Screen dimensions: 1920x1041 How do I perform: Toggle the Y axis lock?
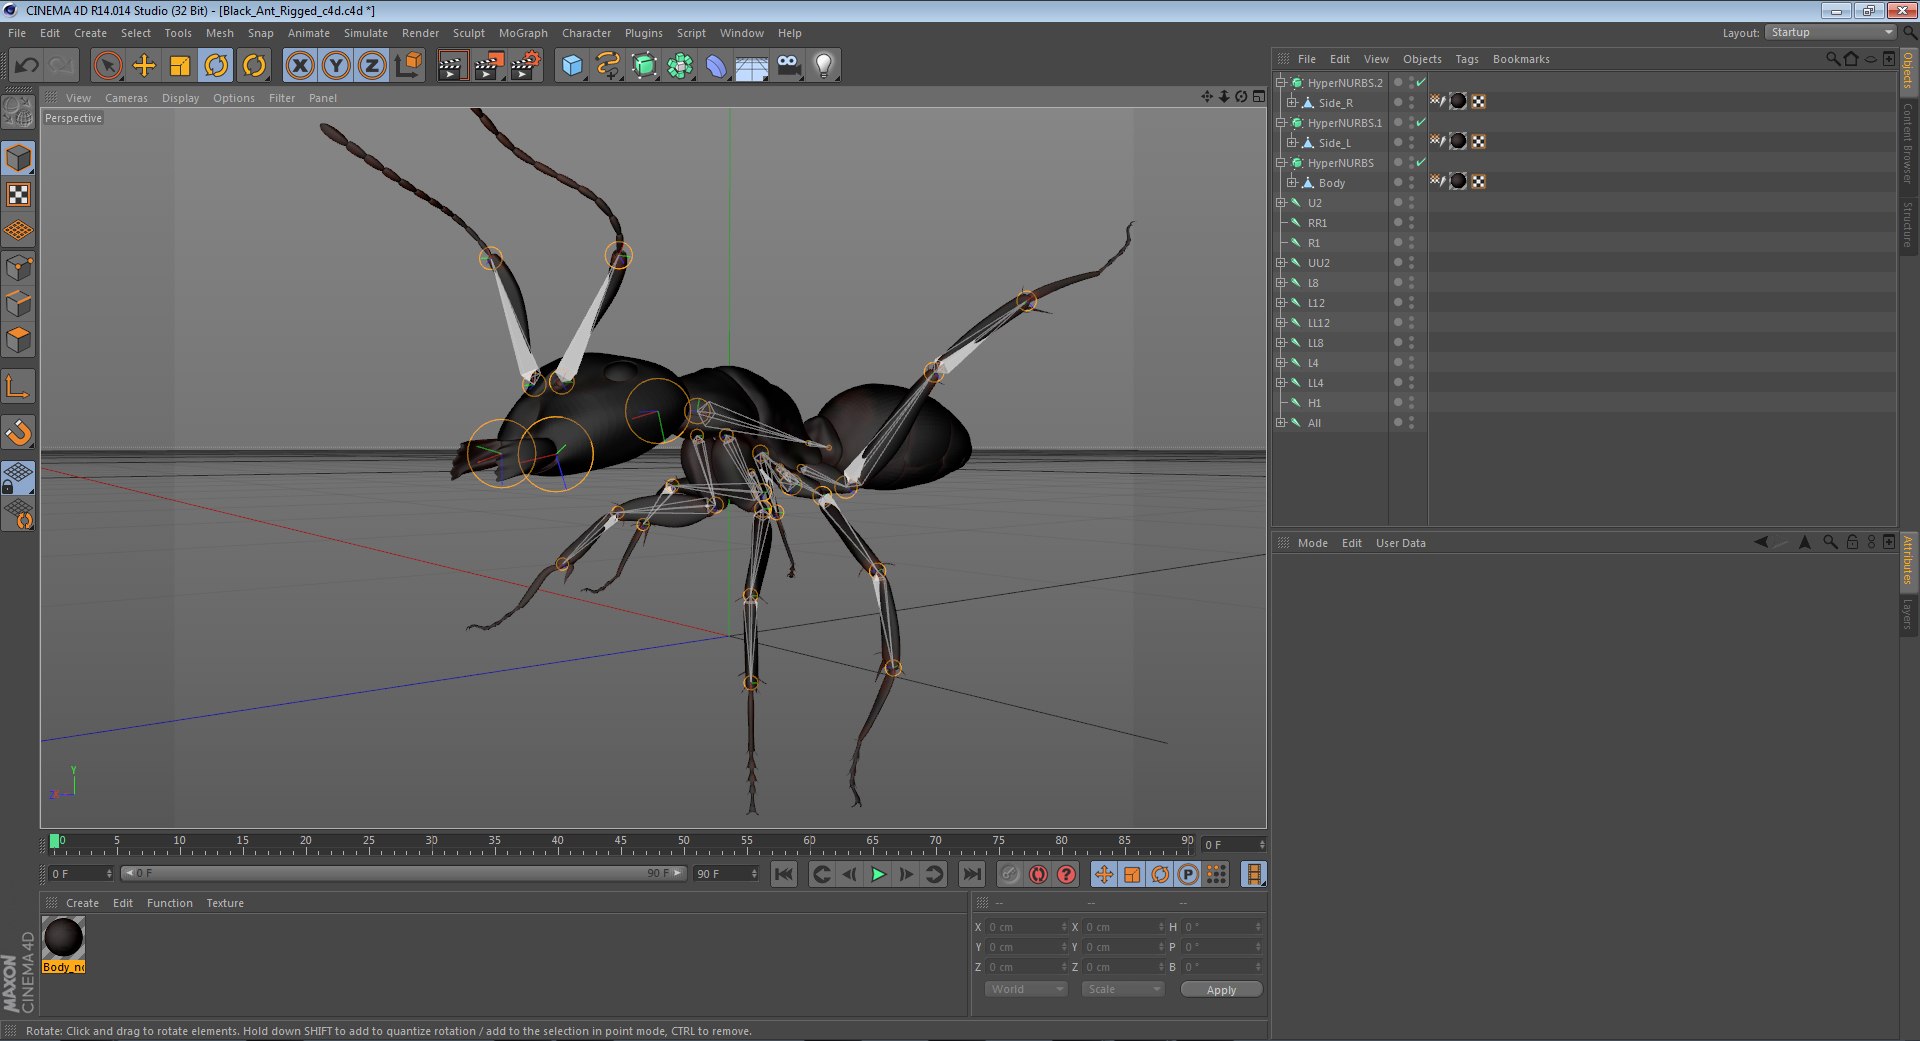(x=336, y=66)
